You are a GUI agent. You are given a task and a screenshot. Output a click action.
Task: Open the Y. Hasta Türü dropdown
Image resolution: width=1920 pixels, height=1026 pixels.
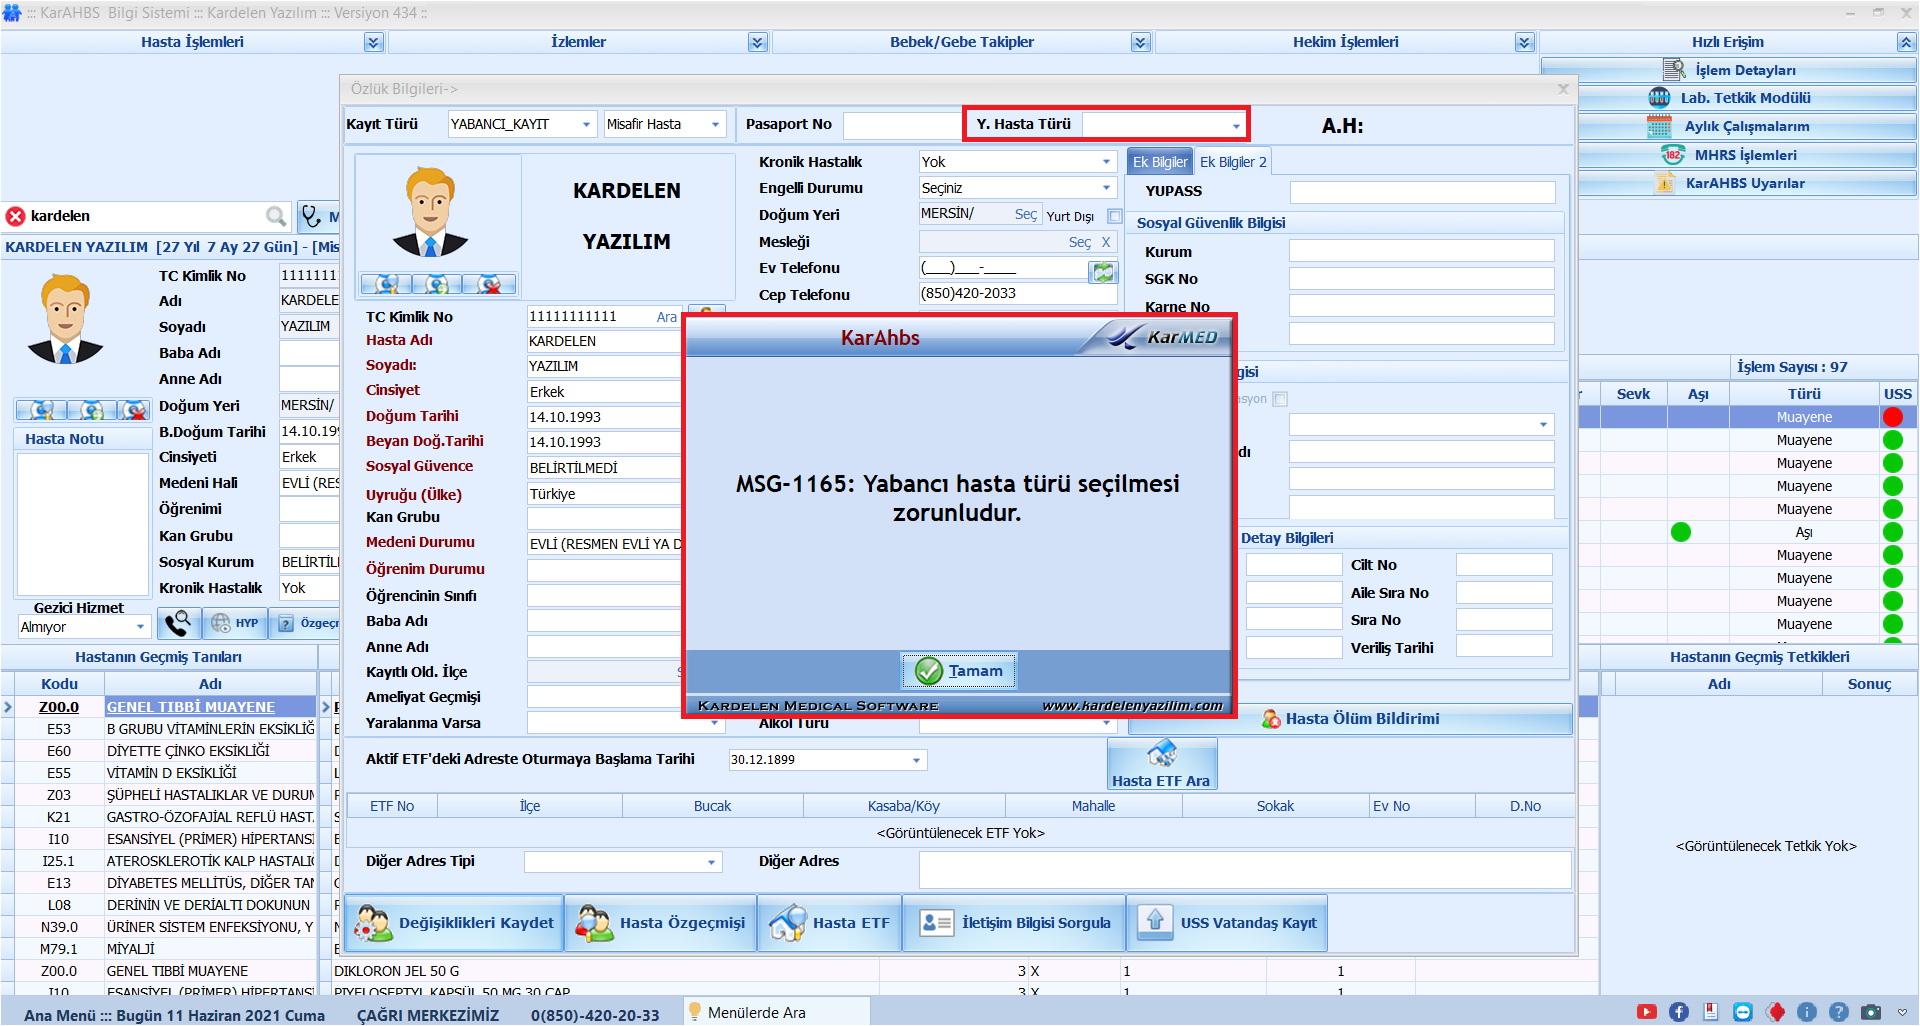point(1236,126)
